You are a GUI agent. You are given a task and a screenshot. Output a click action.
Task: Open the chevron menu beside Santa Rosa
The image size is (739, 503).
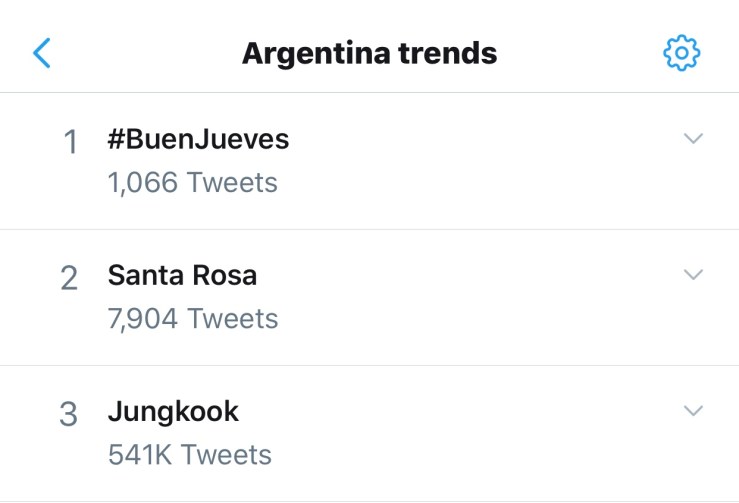point(693,275)
